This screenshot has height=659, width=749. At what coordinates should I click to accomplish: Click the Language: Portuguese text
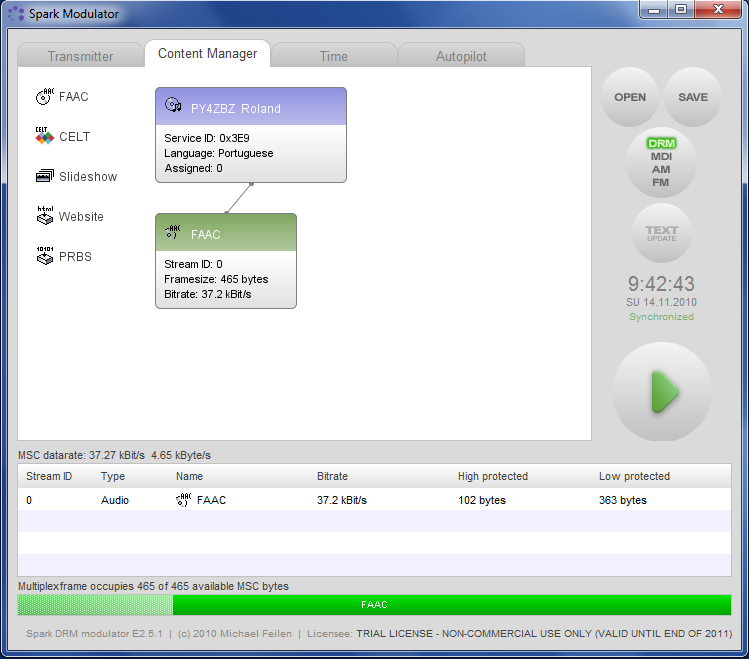click(x=218, y=153)
